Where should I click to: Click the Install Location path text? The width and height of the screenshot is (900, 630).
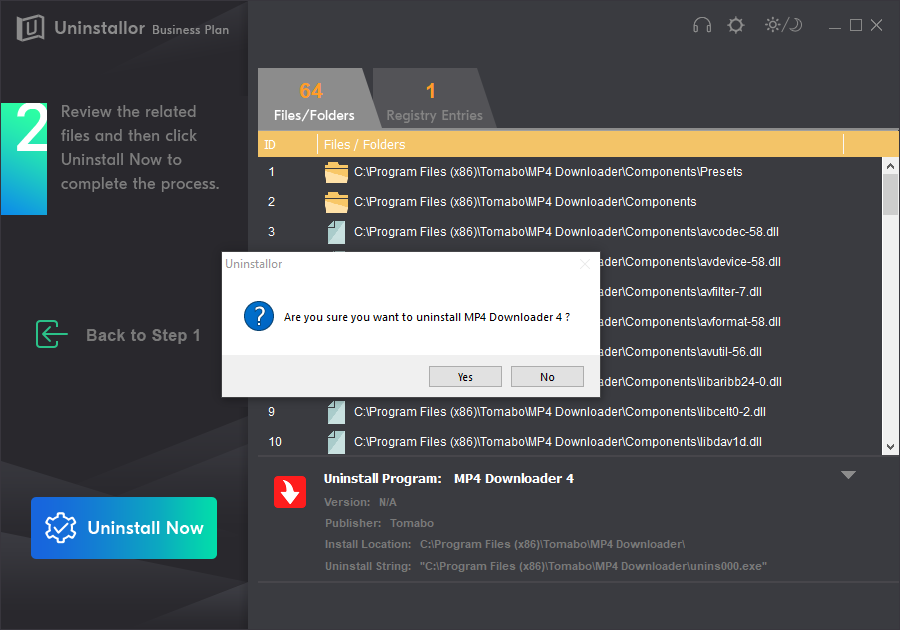coord(552,544)
